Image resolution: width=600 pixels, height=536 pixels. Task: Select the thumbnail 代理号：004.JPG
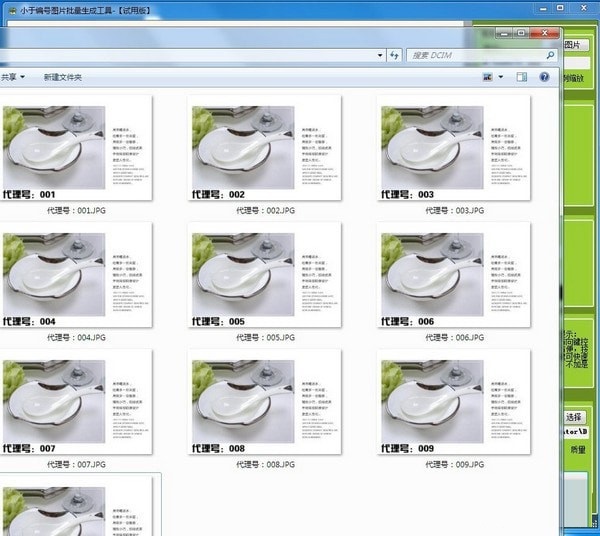(75, 275)
